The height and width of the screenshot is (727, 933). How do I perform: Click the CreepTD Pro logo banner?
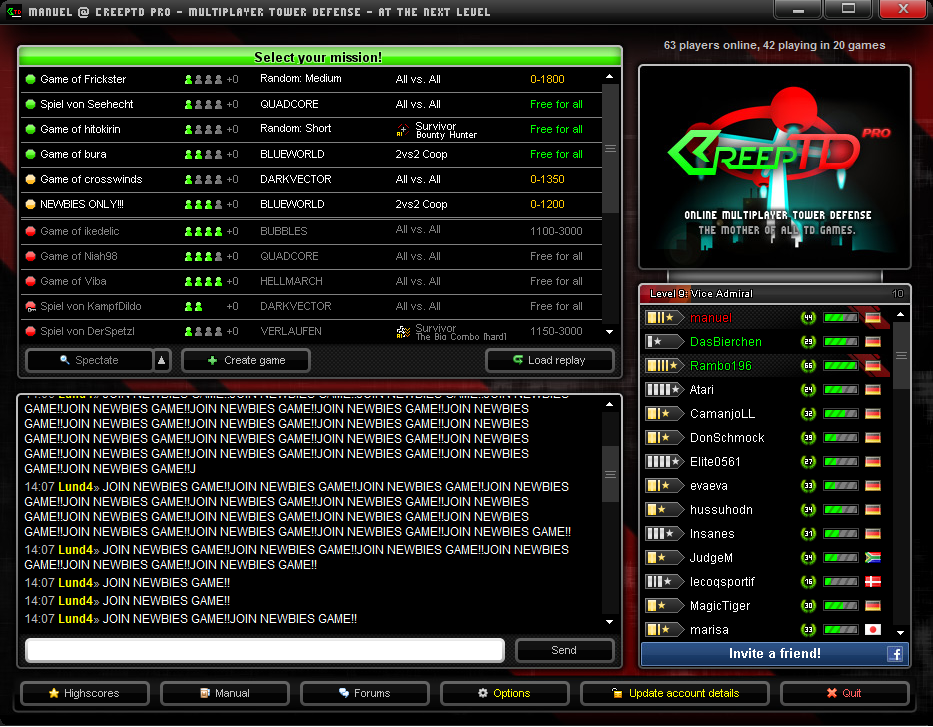[x=775, y=167]
